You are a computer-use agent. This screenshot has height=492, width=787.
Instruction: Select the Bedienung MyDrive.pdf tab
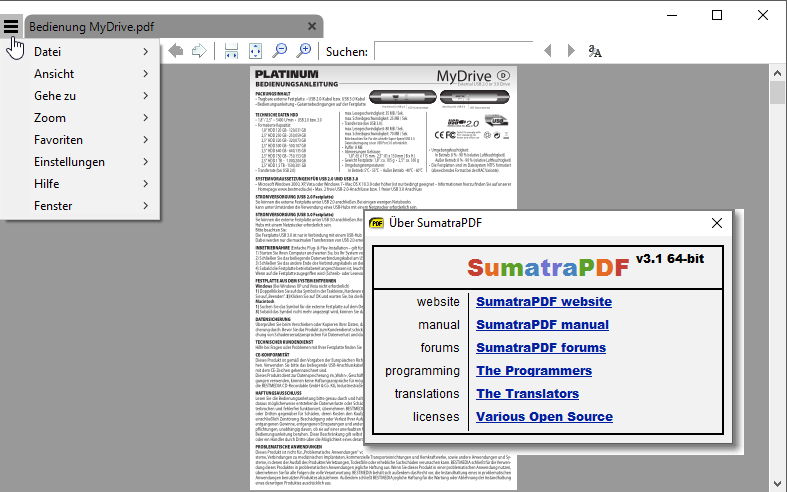click(173, 27)
